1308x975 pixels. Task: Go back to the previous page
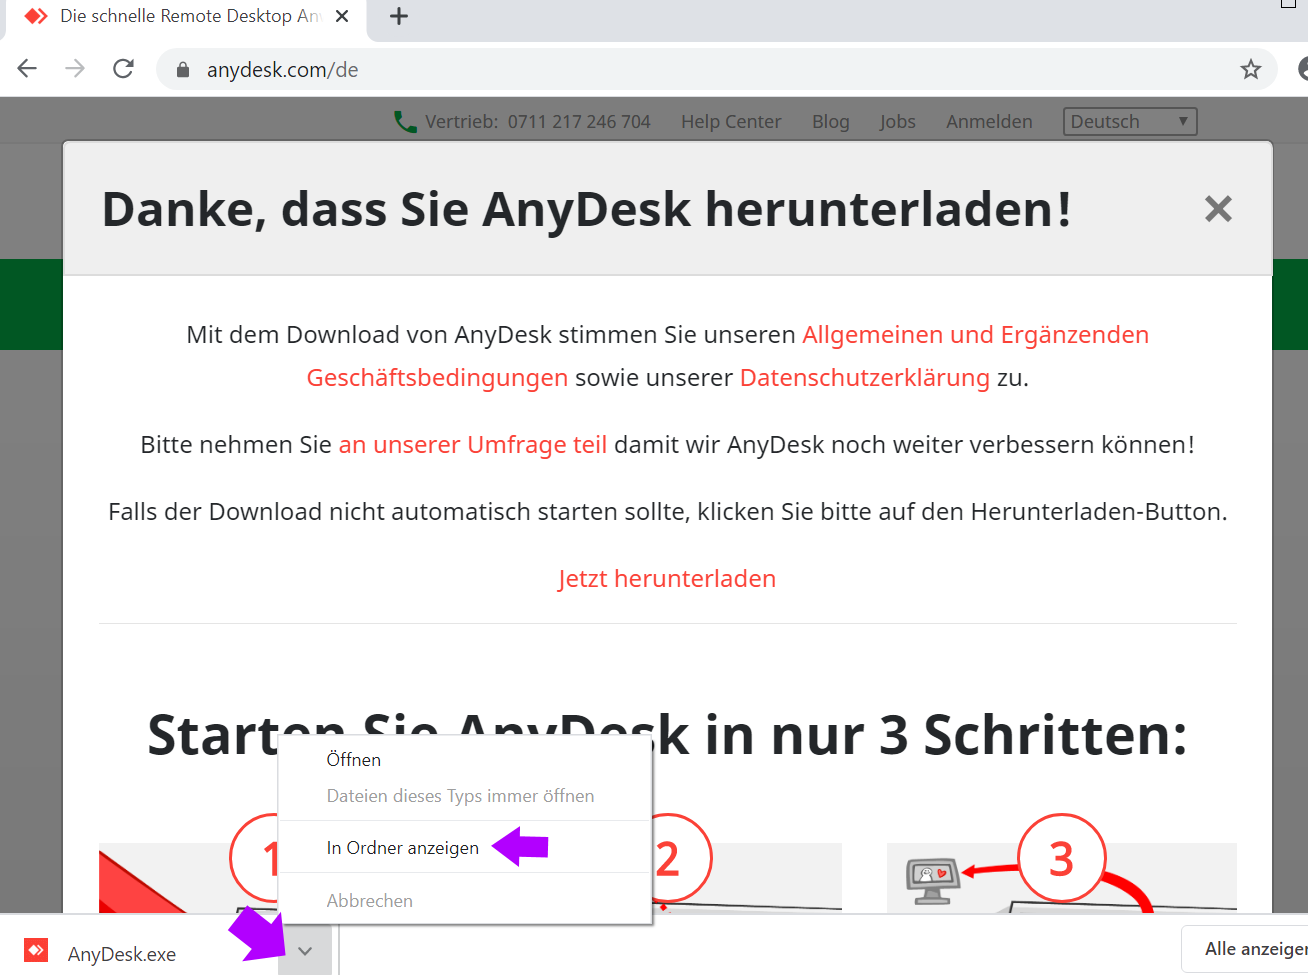point(27,69)
